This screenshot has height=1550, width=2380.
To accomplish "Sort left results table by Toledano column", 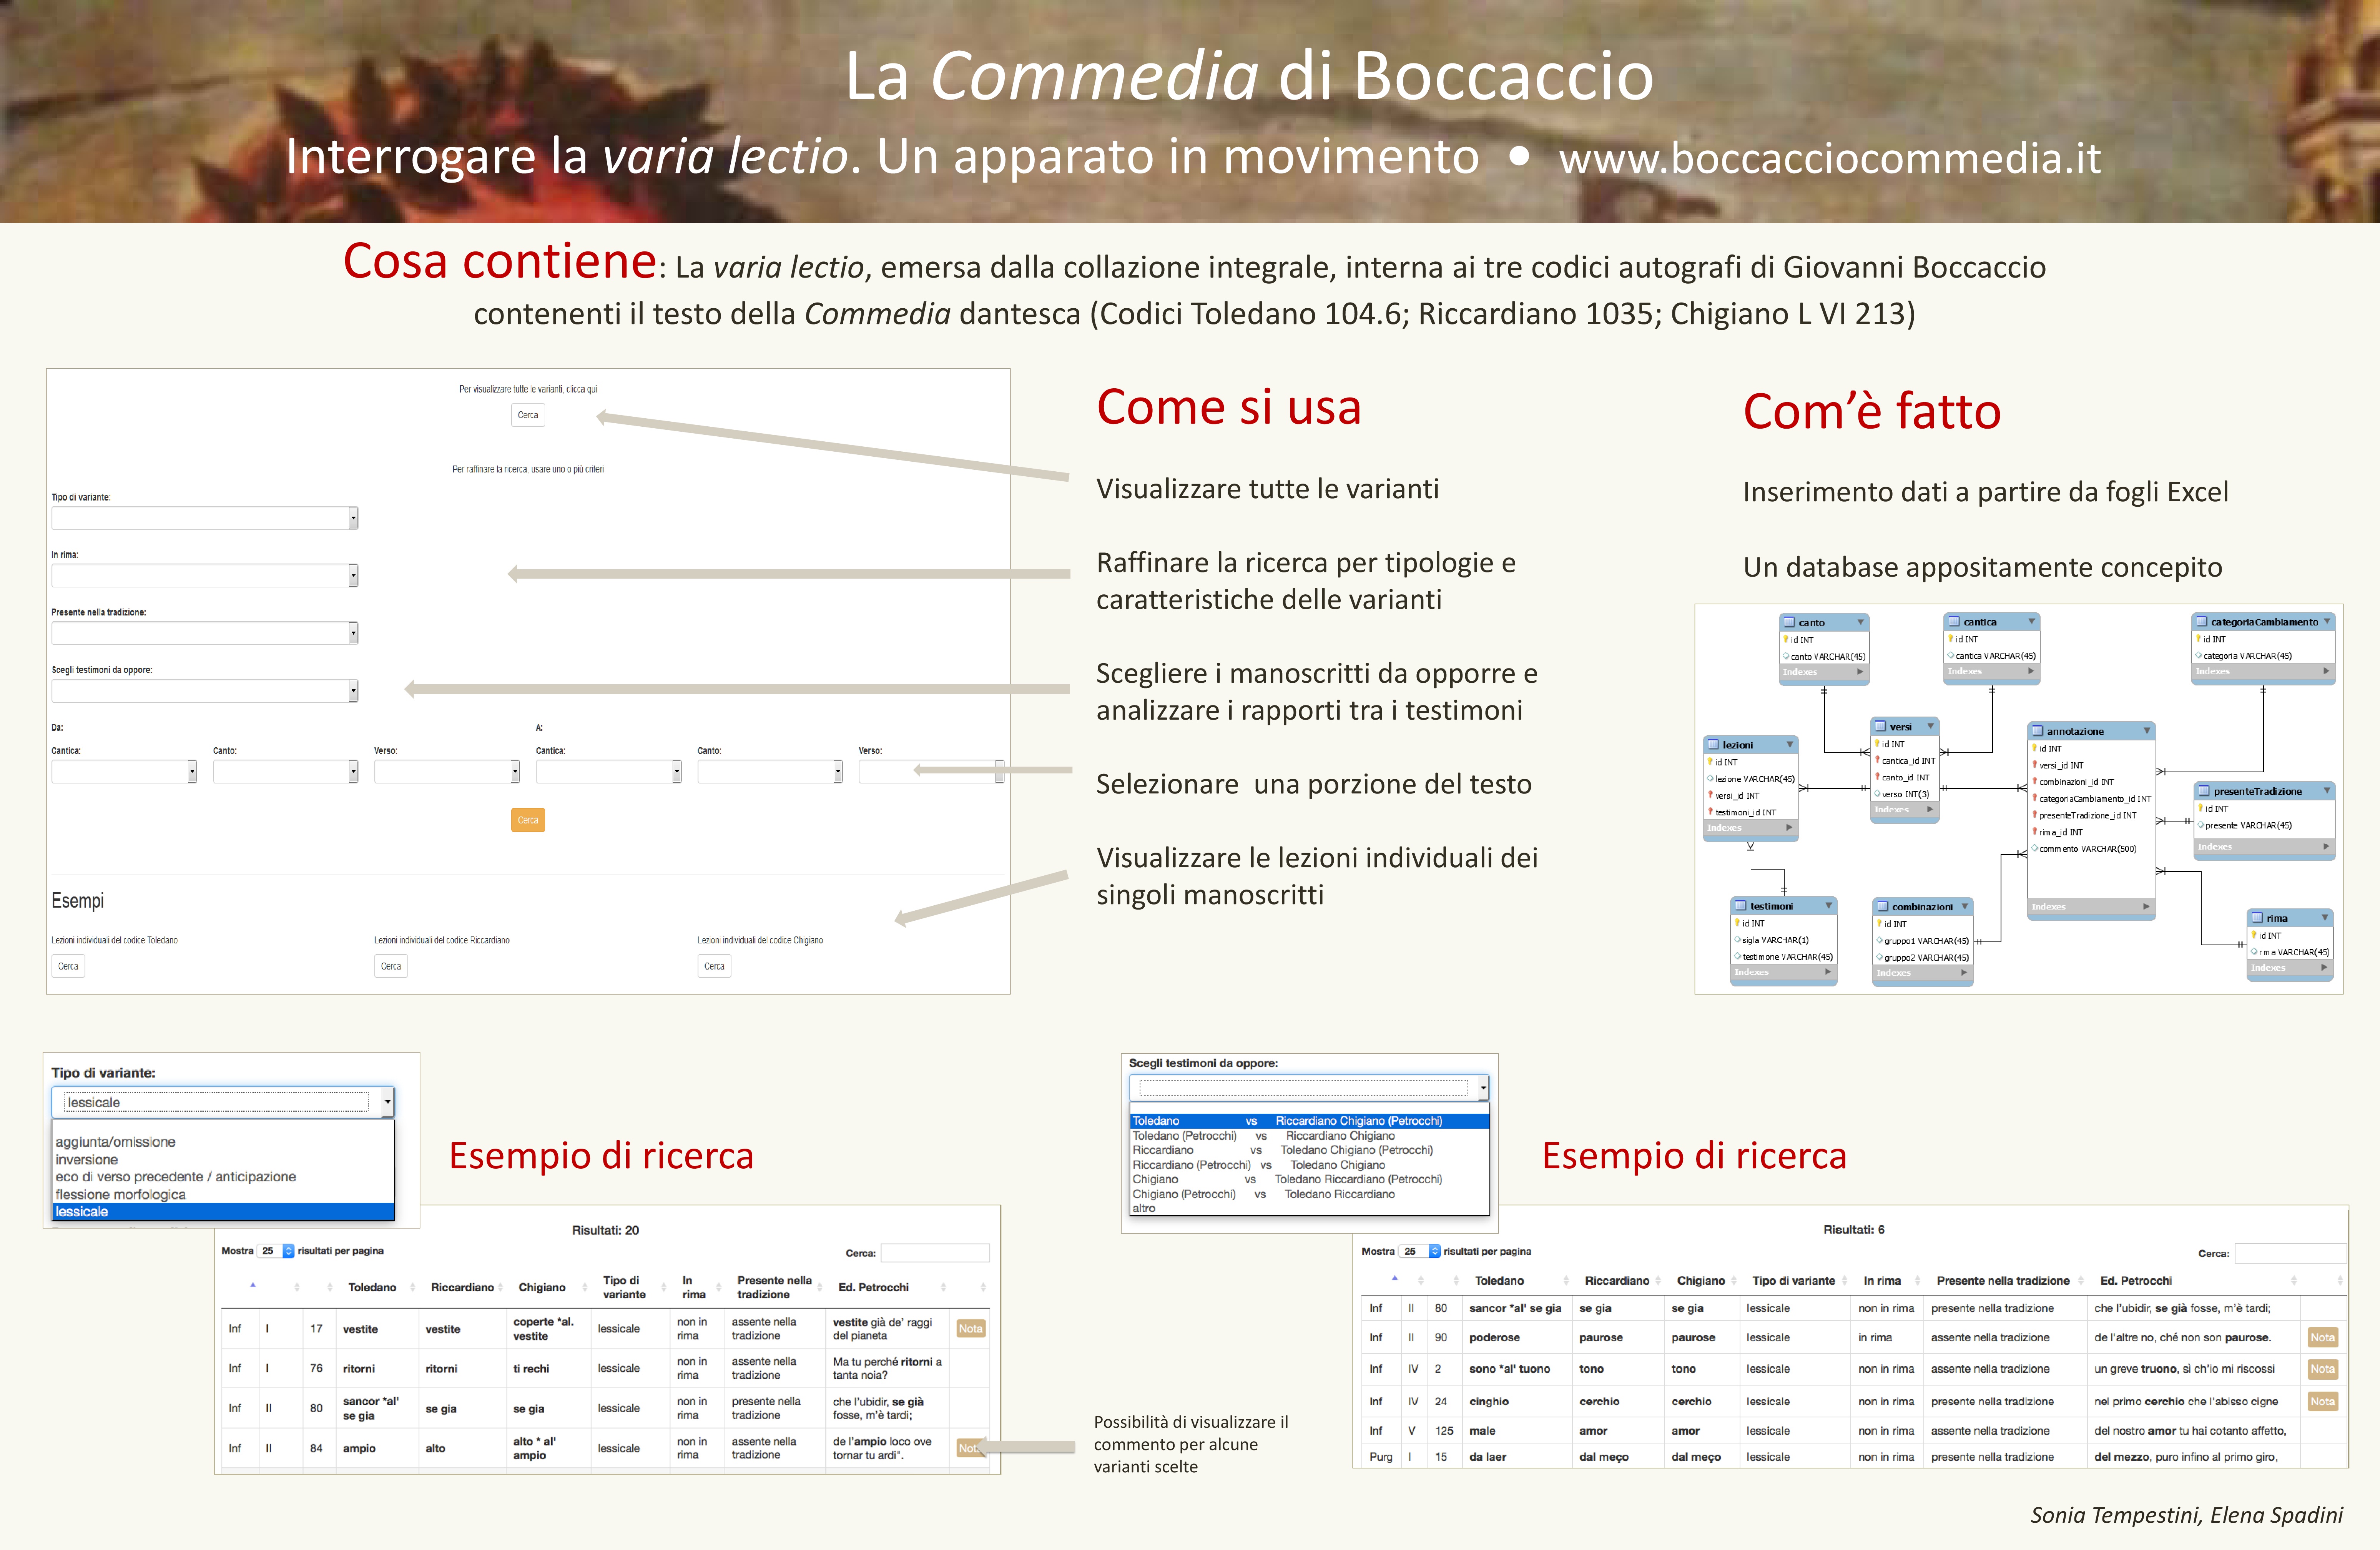I will pos(372,1287).
